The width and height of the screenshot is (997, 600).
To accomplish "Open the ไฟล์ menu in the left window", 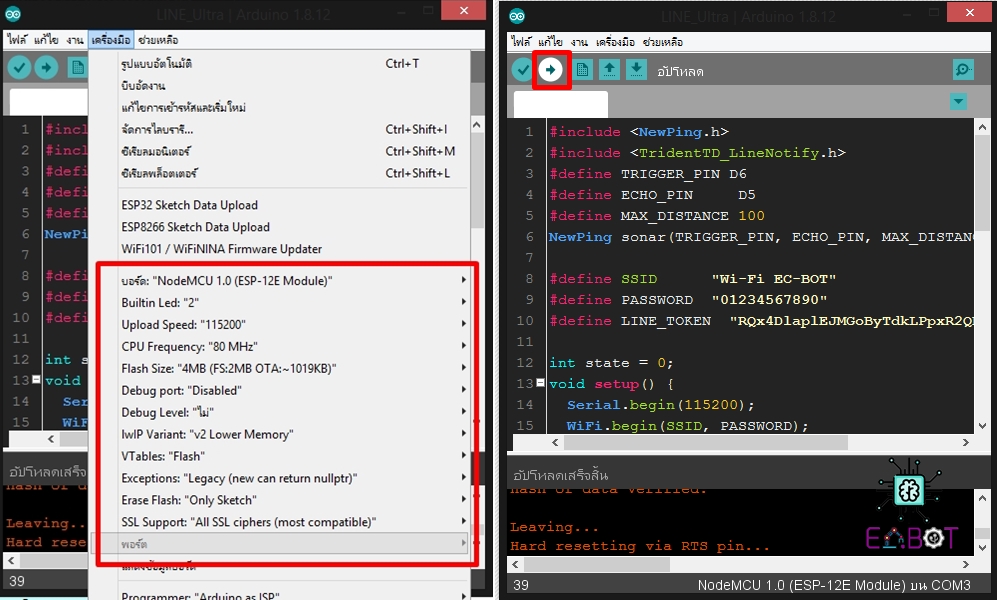I will tap(17, 40).
